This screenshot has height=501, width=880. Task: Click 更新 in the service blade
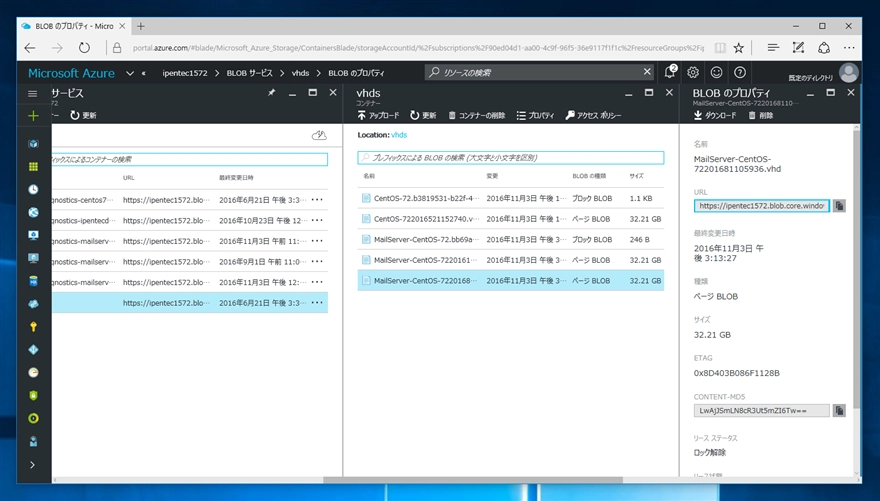click(x=83, y=115)
